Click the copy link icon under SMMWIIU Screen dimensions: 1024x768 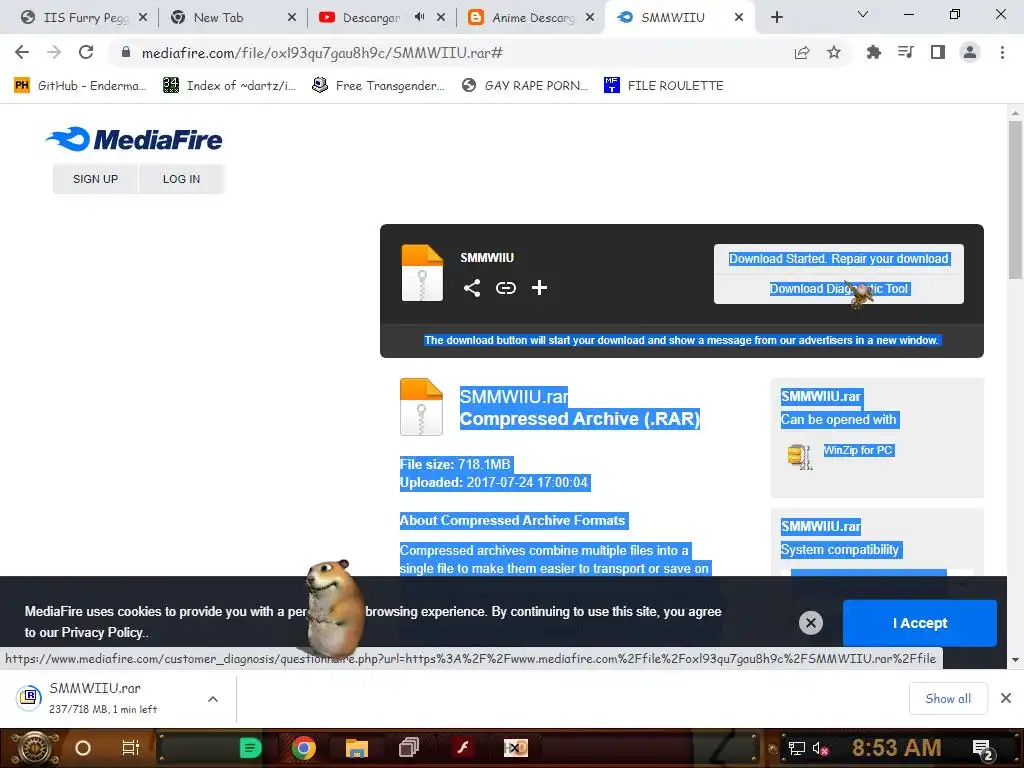pos(505,288)
